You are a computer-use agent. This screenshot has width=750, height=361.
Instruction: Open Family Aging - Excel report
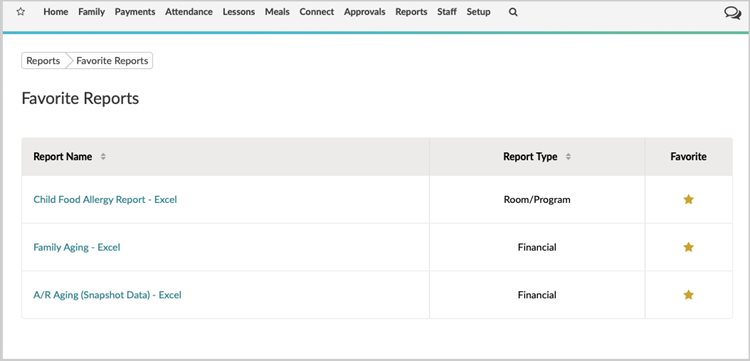(77, 247)
